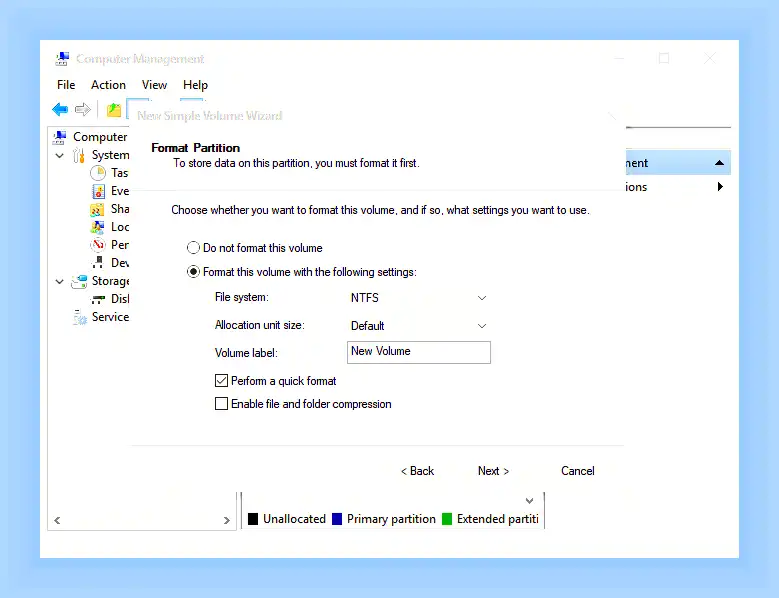Click the blue Back arrow toolbar icon
This screenshot has width=779, height=598.
60,109
